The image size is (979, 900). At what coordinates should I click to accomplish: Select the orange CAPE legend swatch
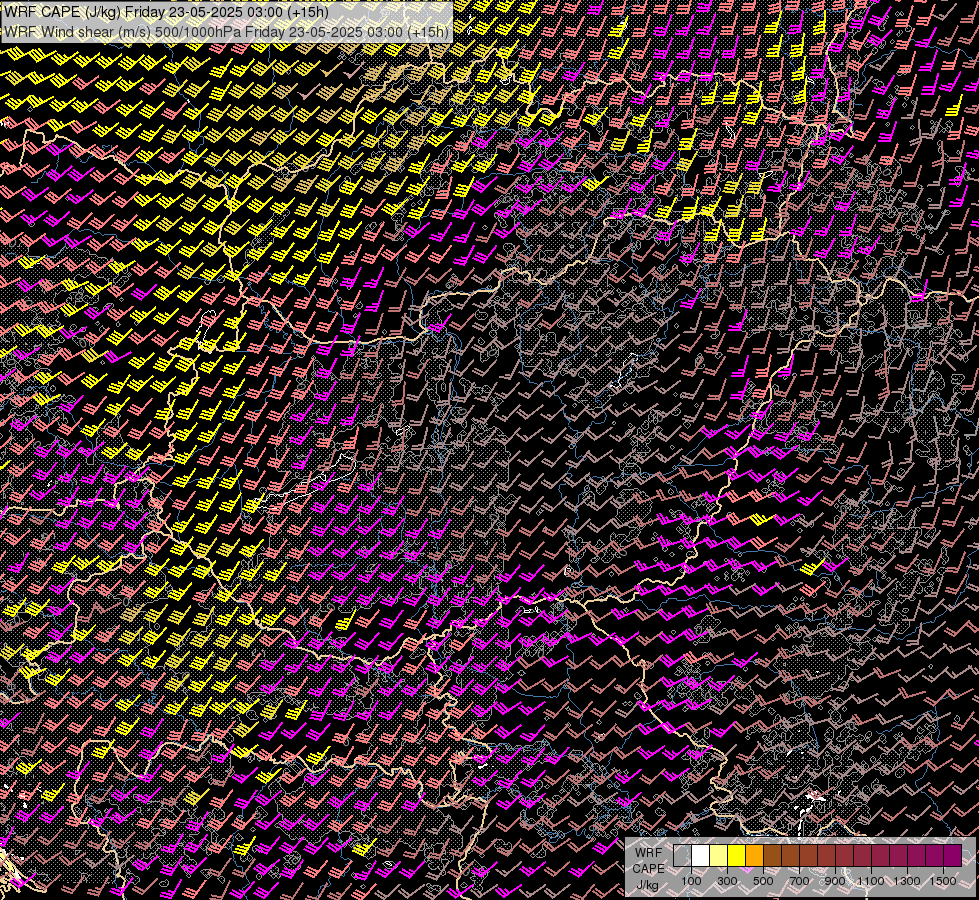click(x=754, y=855)
